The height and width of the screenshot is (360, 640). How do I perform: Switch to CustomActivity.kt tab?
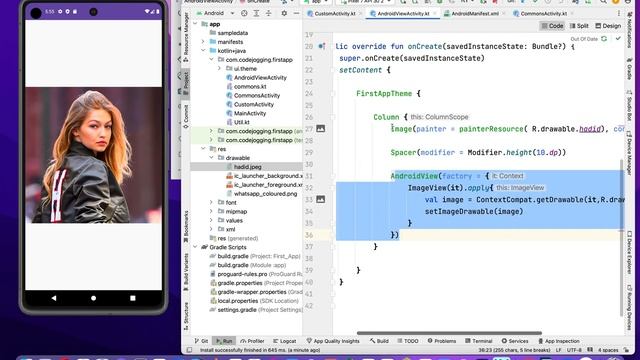(335, 13)
